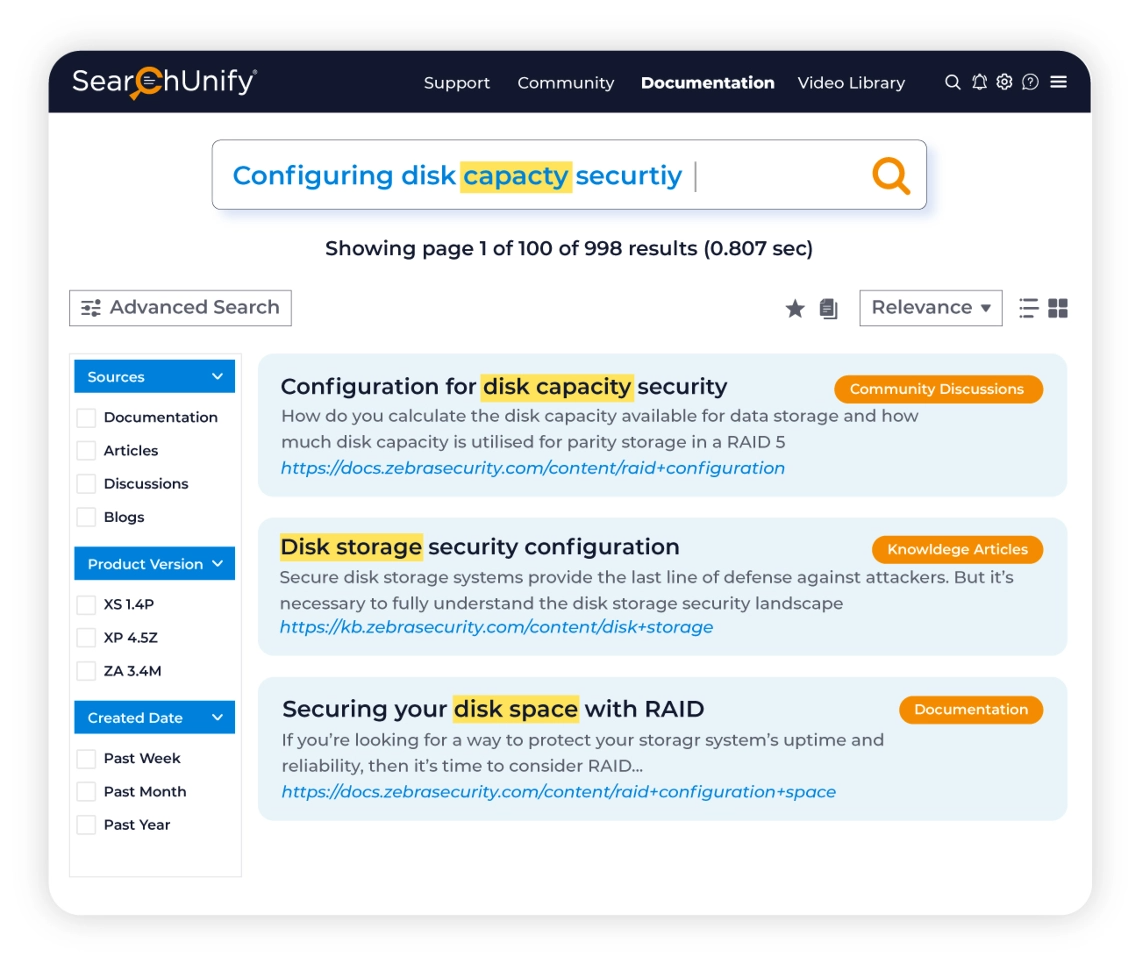Tick the Past Month date filter
The image size is (1140, 964).
pos(87,792)
